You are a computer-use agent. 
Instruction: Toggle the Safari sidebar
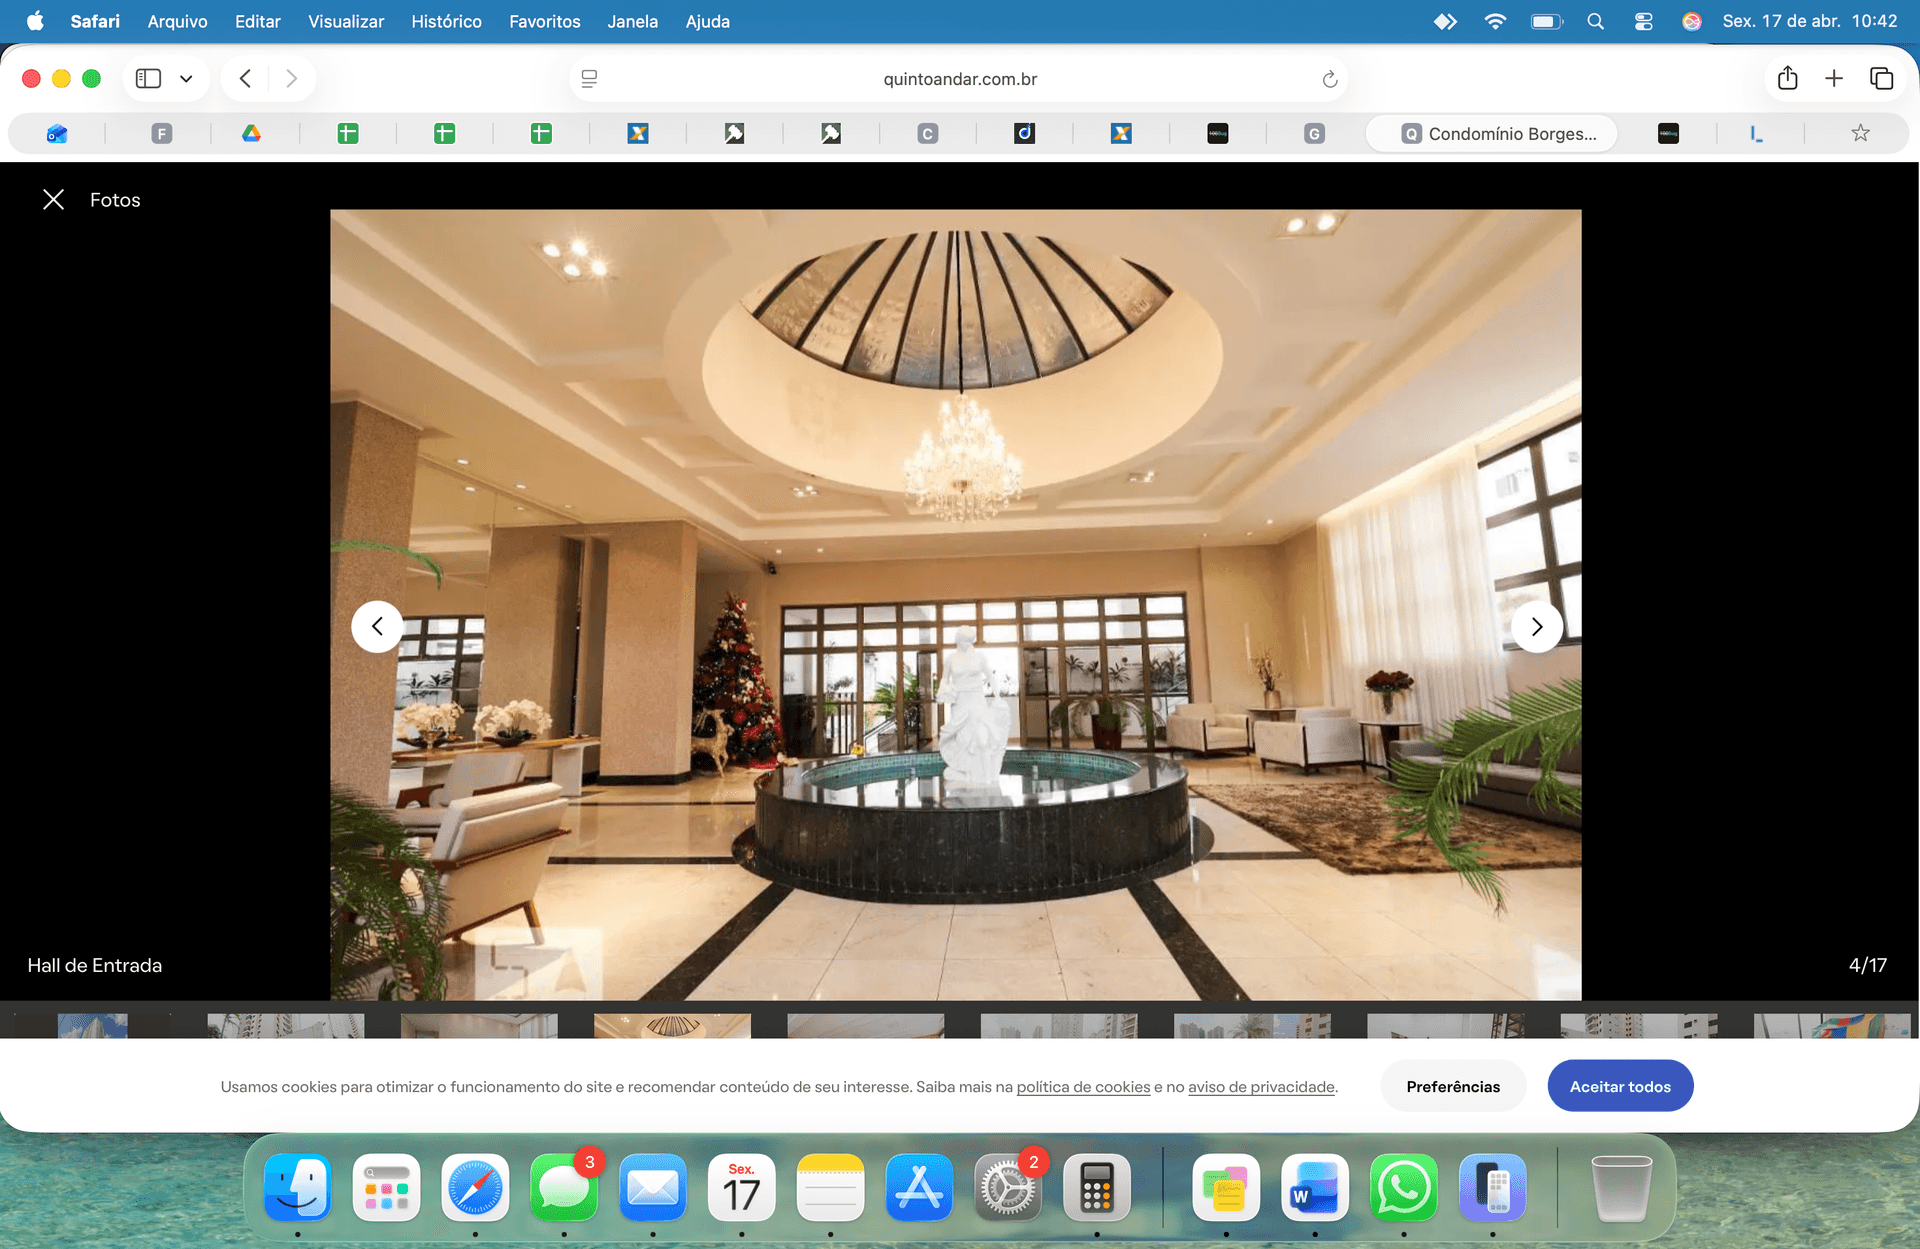[148, 78]
